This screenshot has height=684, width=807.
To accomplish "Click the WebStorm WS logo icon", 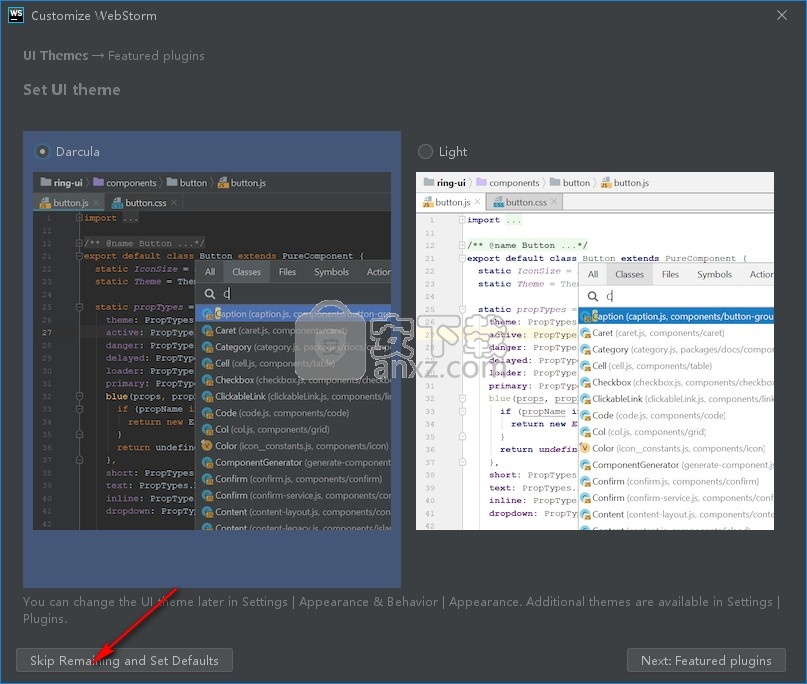I will click(16, 15).
